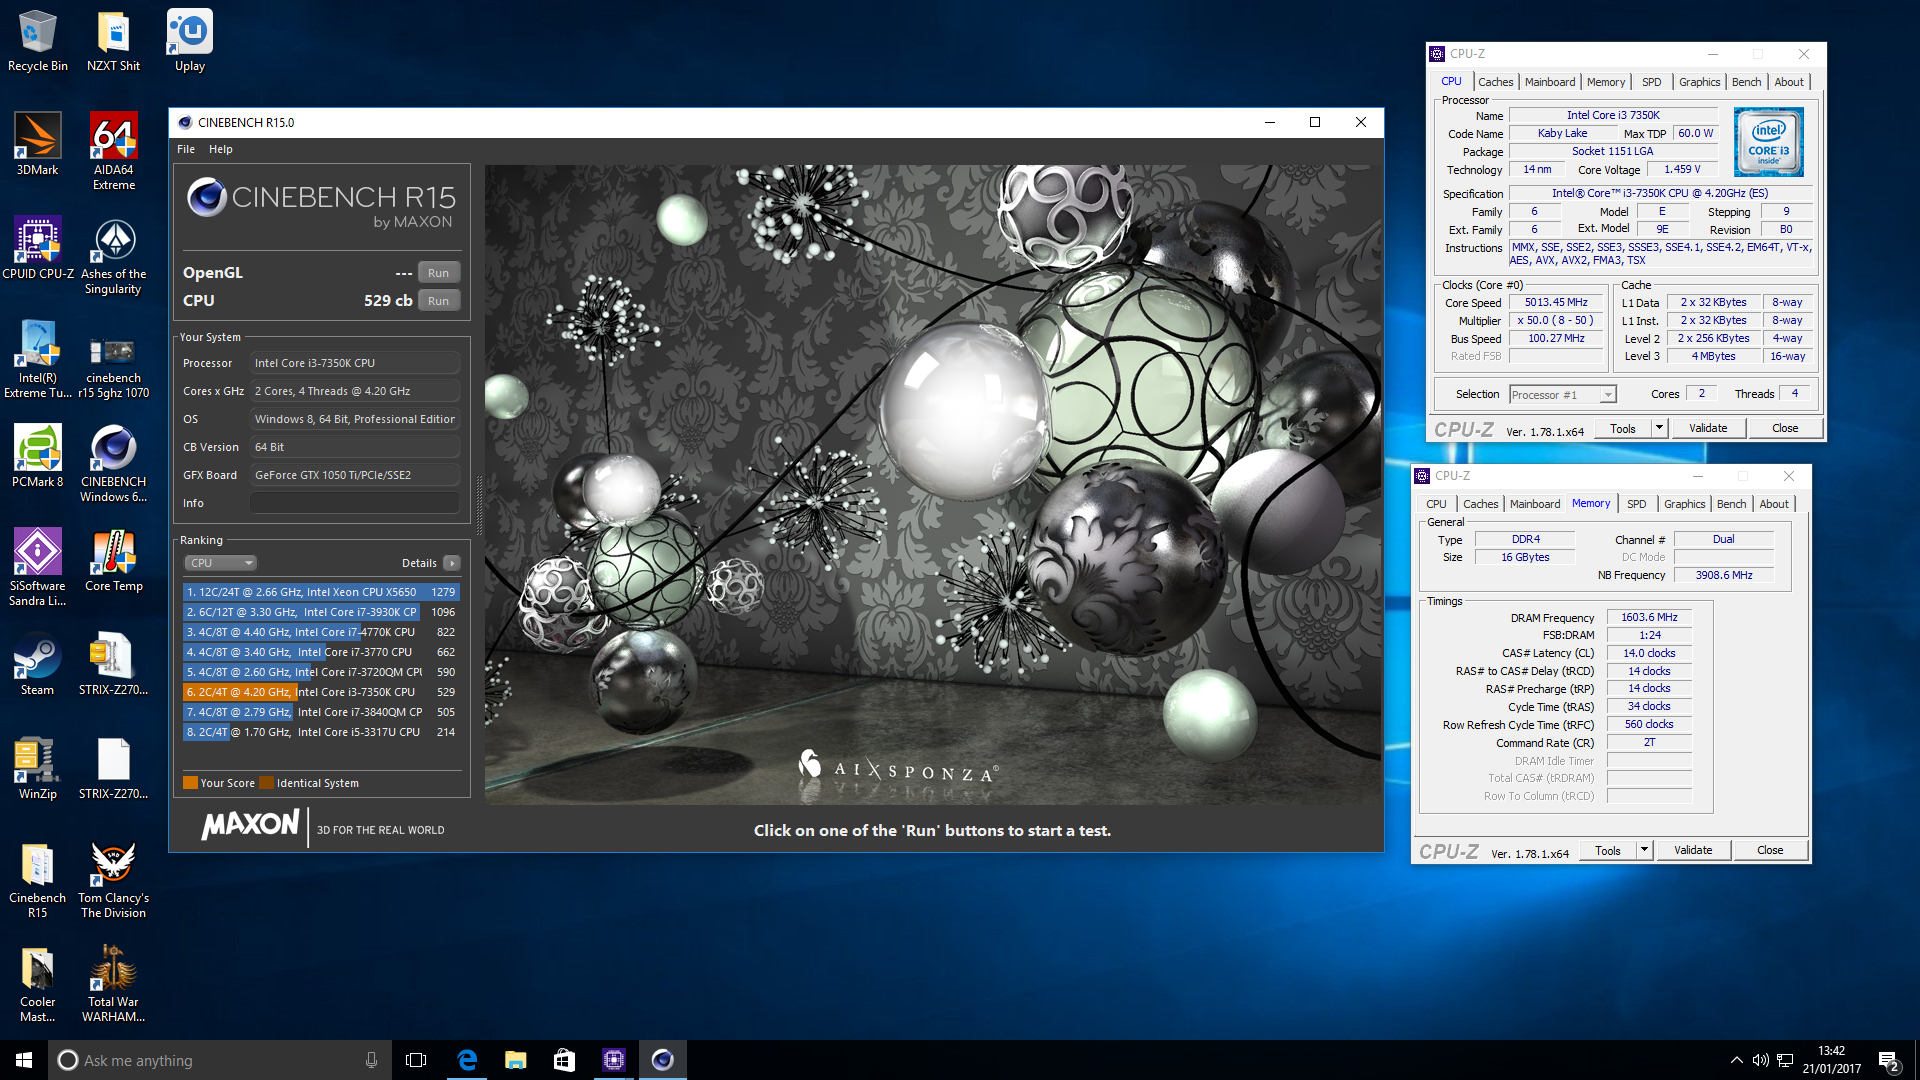Launch the Uplay desktop shortcut
Viewport: 1920px width, 1080px height.
click(x=189, y=40)
